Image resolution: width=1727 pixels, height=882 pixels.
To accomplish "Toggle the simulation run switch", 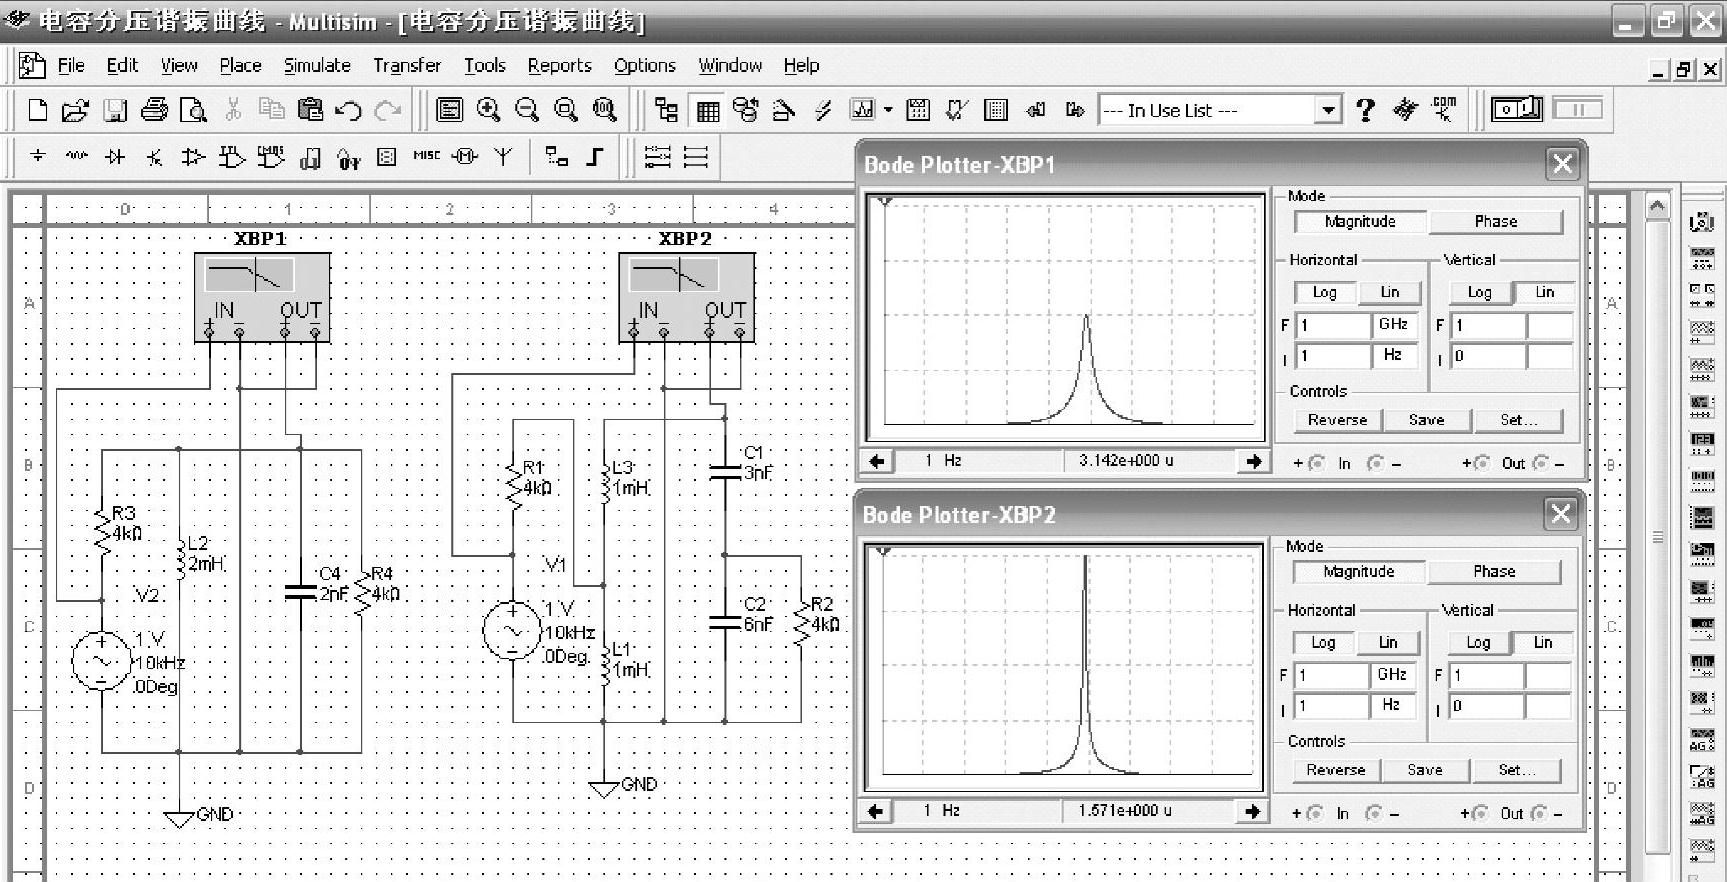I will 1516,109.
